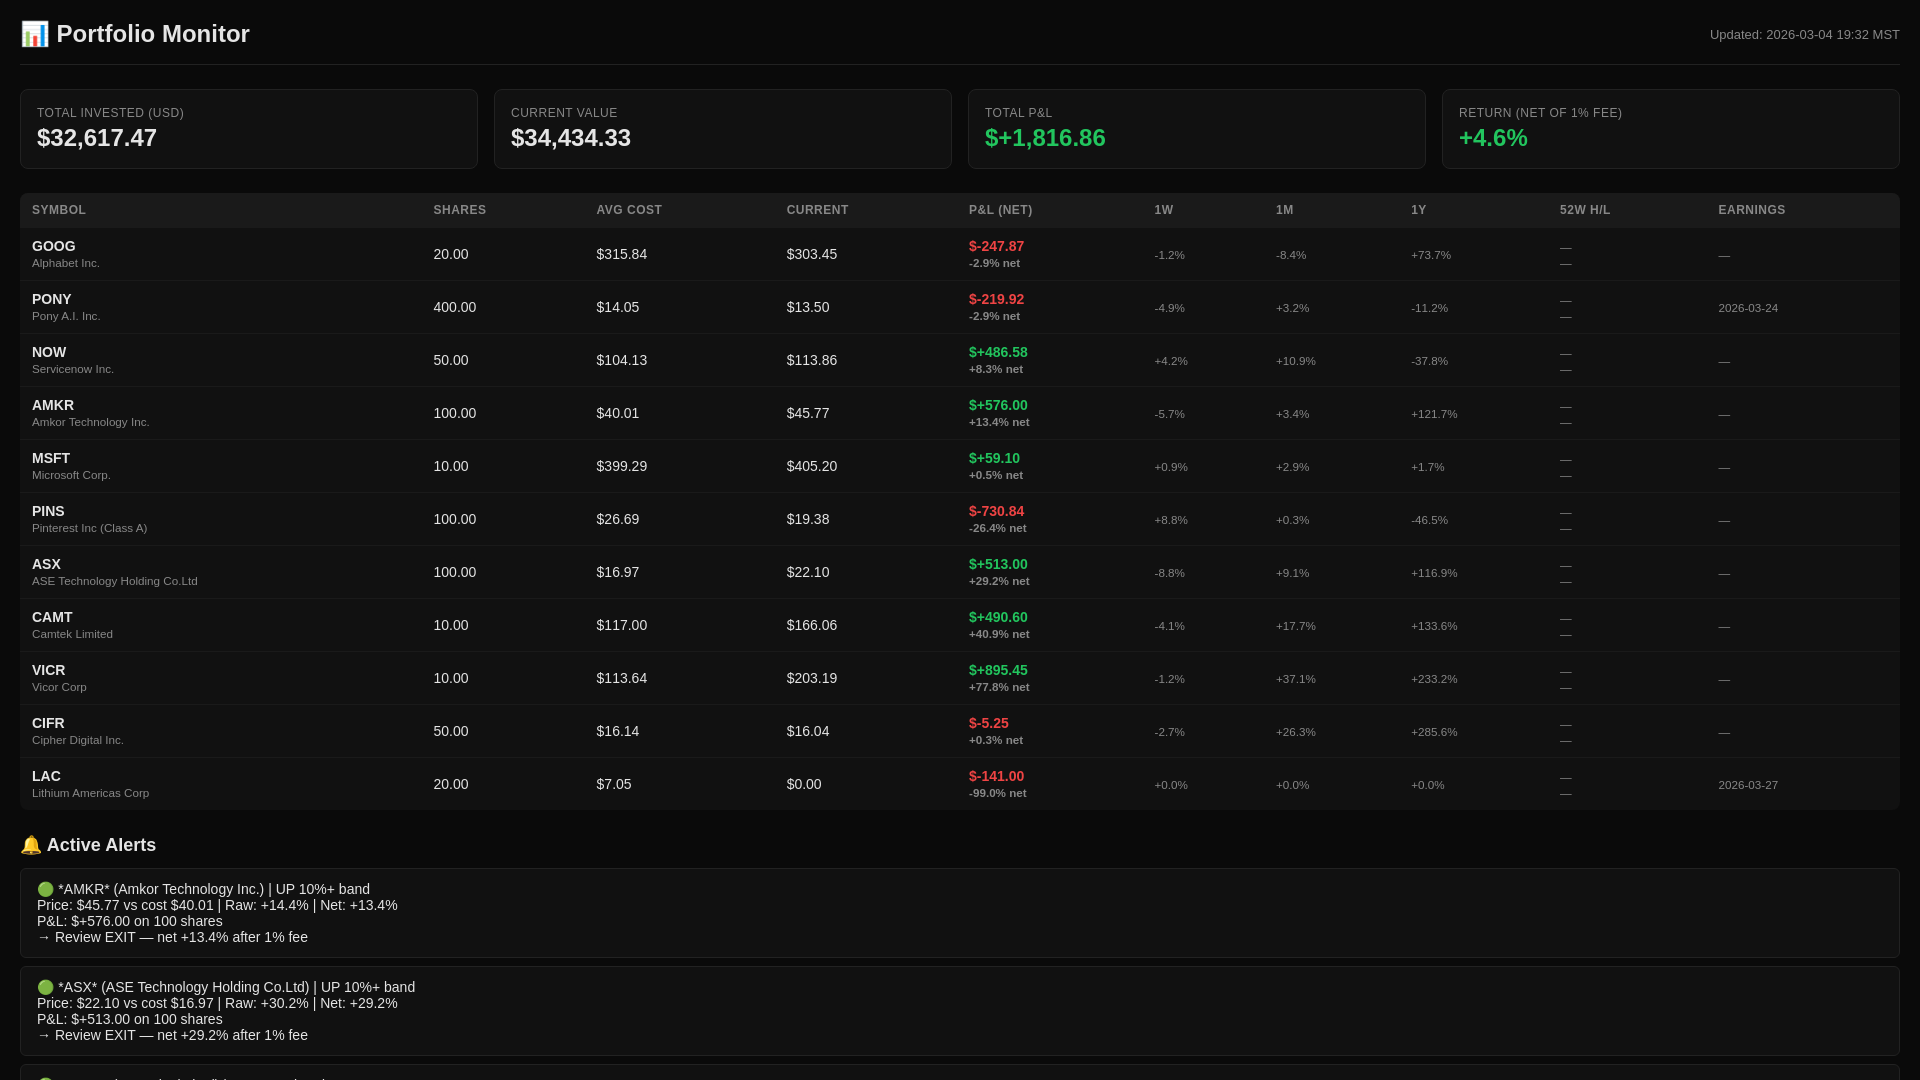
Task: Click AMKR alert price versus cost line
Action: [217, 905]
